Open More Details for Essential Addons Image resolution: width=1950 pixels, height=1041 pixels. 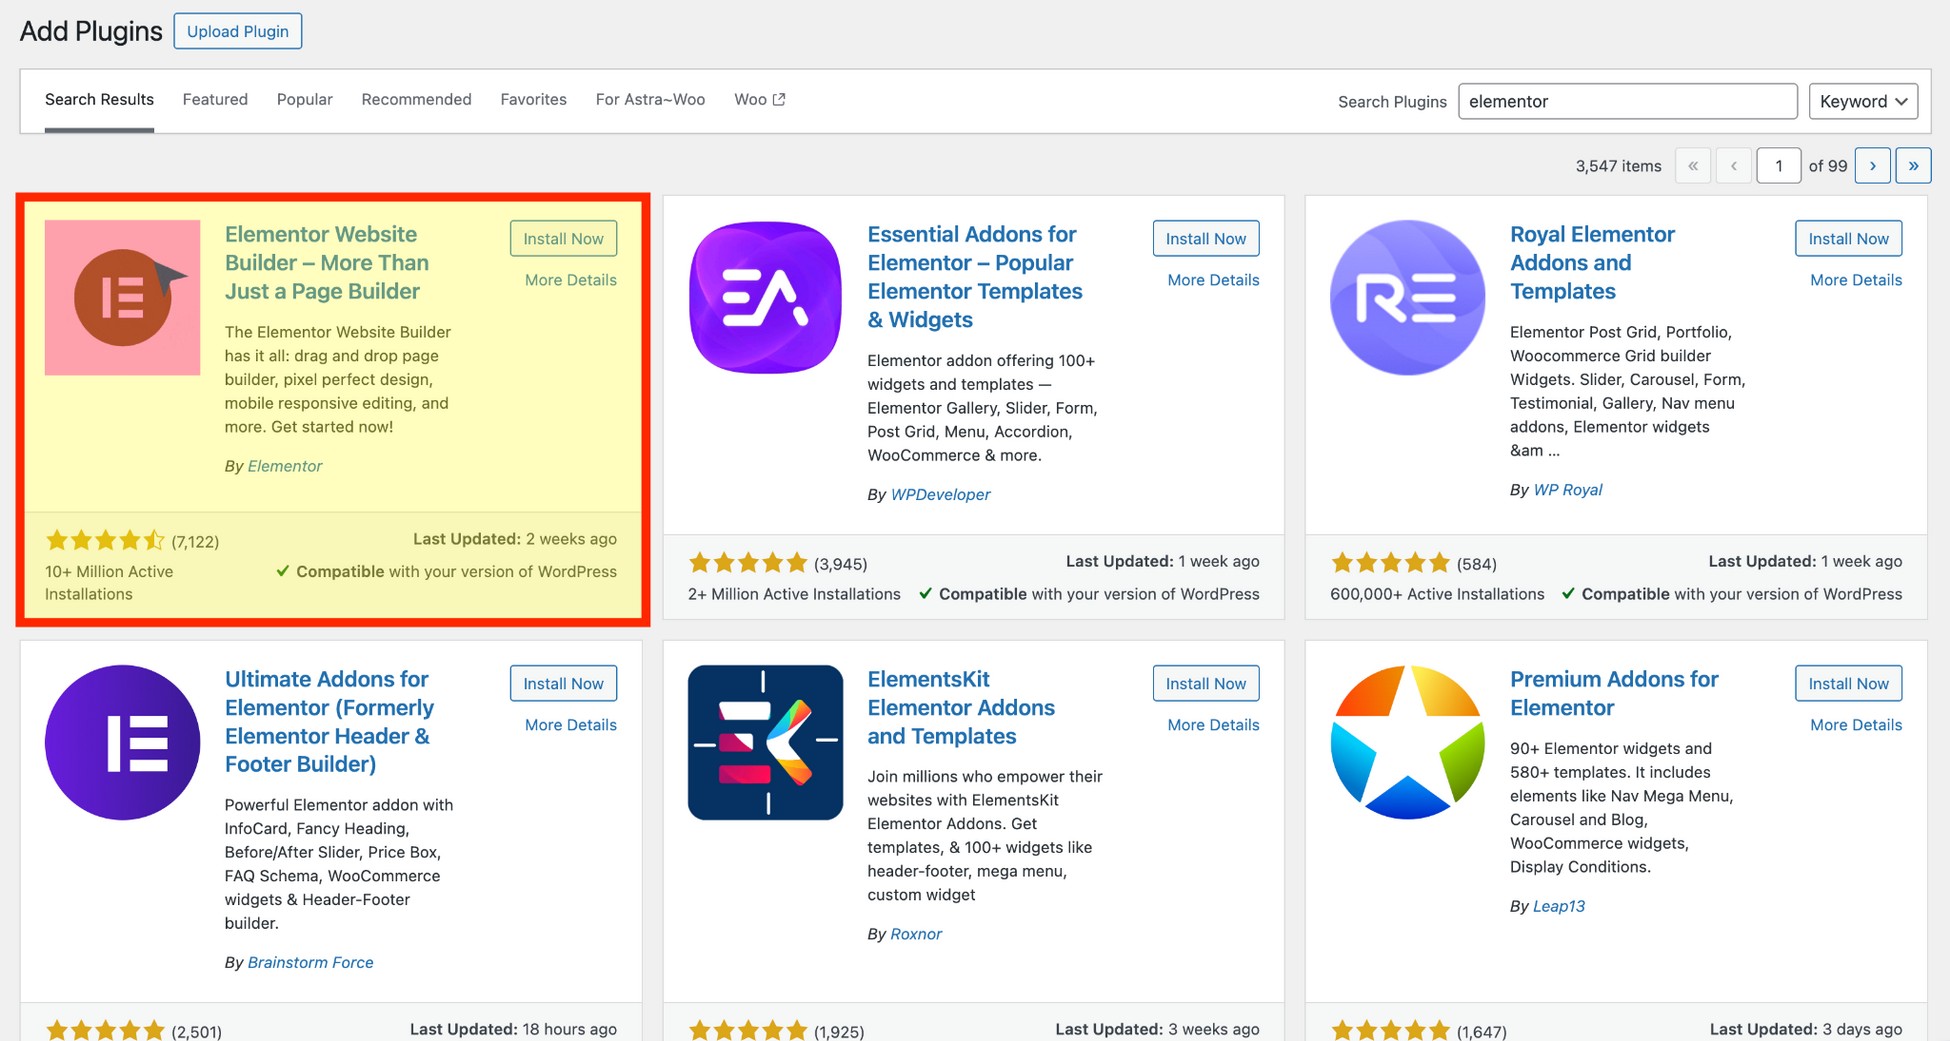(x=1212, y=280)
